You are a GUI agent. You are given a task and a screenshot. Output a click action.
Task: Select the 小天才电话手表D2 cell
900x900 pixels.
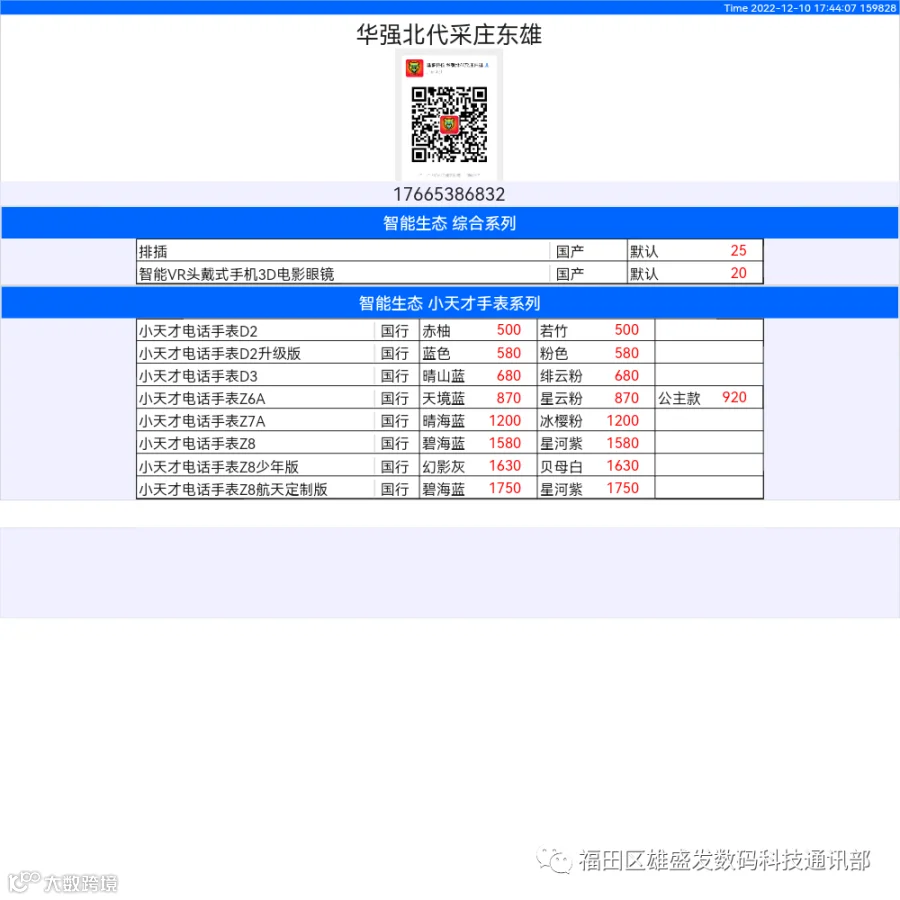tap(255, 331)
